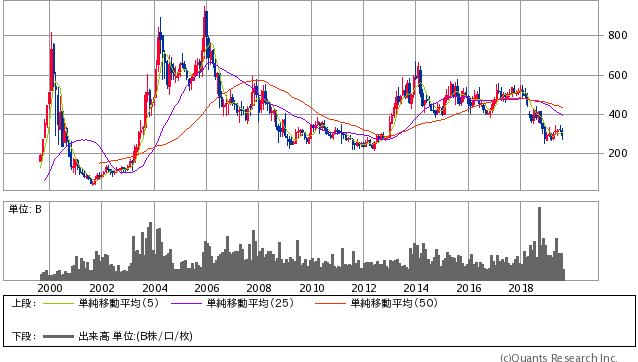Click the Quants Research Inc. copyright text
The width and height of the screenshot is (638, 362).
tap(558, 358)
